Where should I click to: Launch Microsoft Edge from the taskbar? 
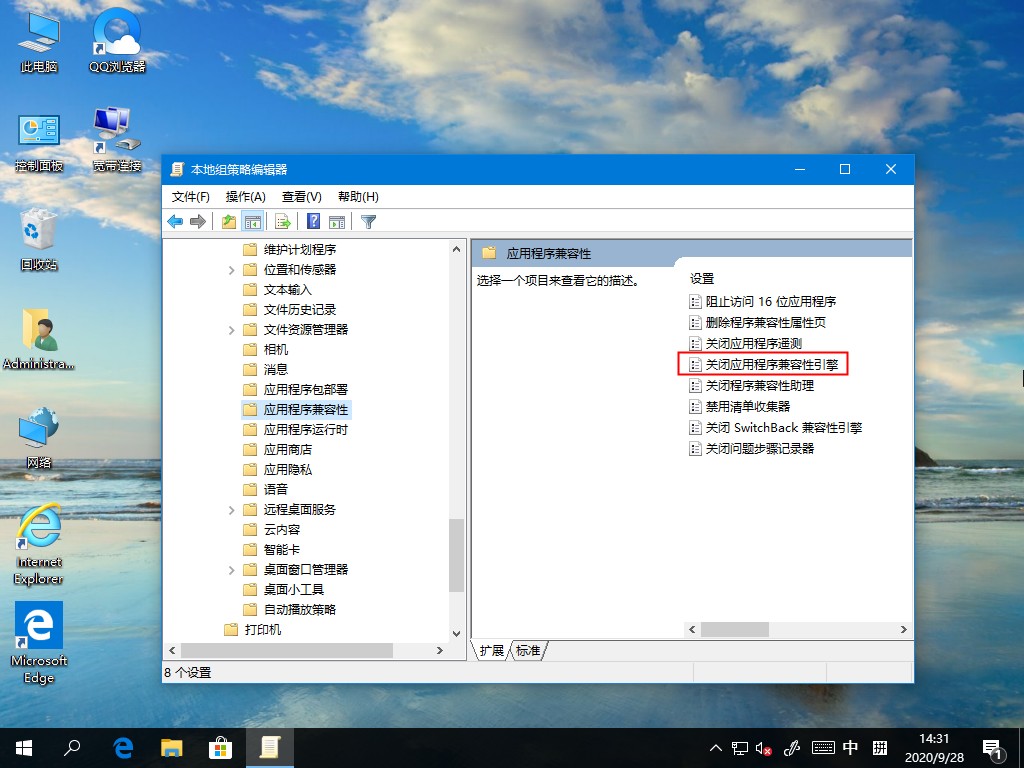[122, 747]
